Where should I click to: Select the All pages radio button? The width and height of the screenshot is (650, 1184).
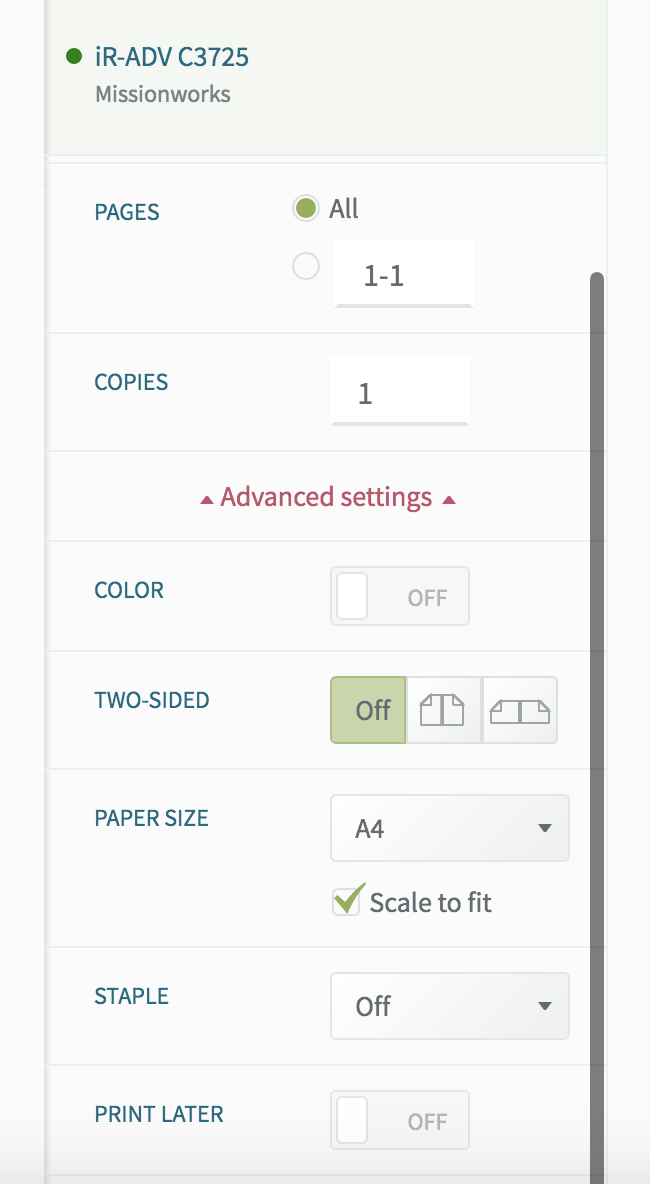point(306,208)
